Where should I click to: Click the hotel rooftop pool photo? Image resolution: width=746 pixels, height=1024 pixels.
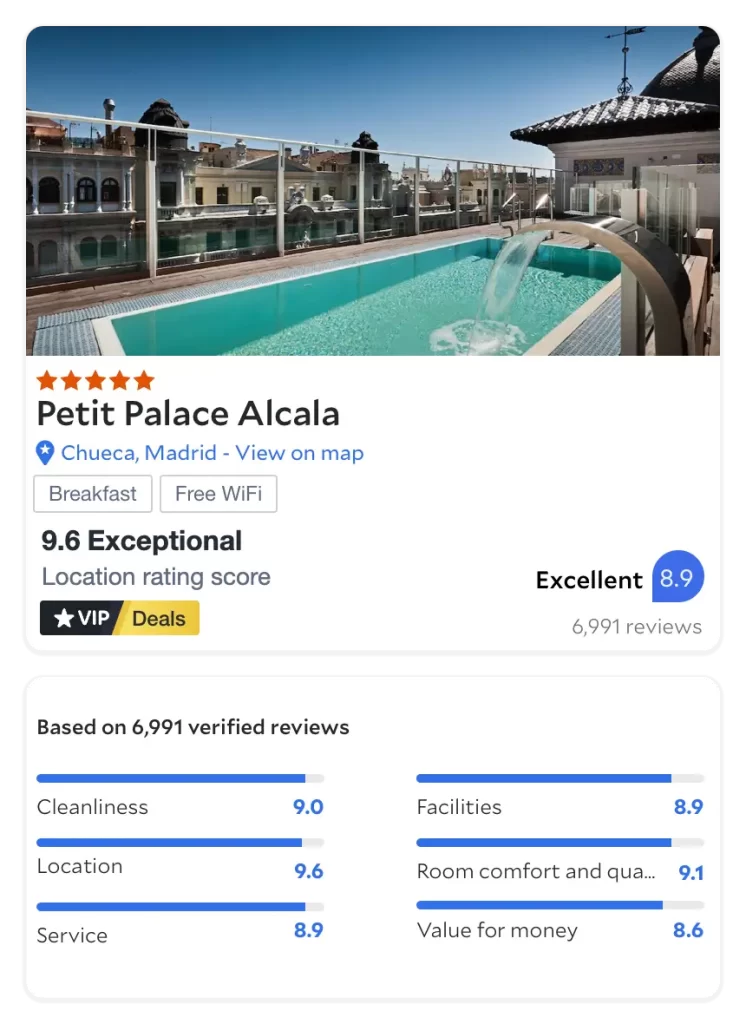click(372, 190)
